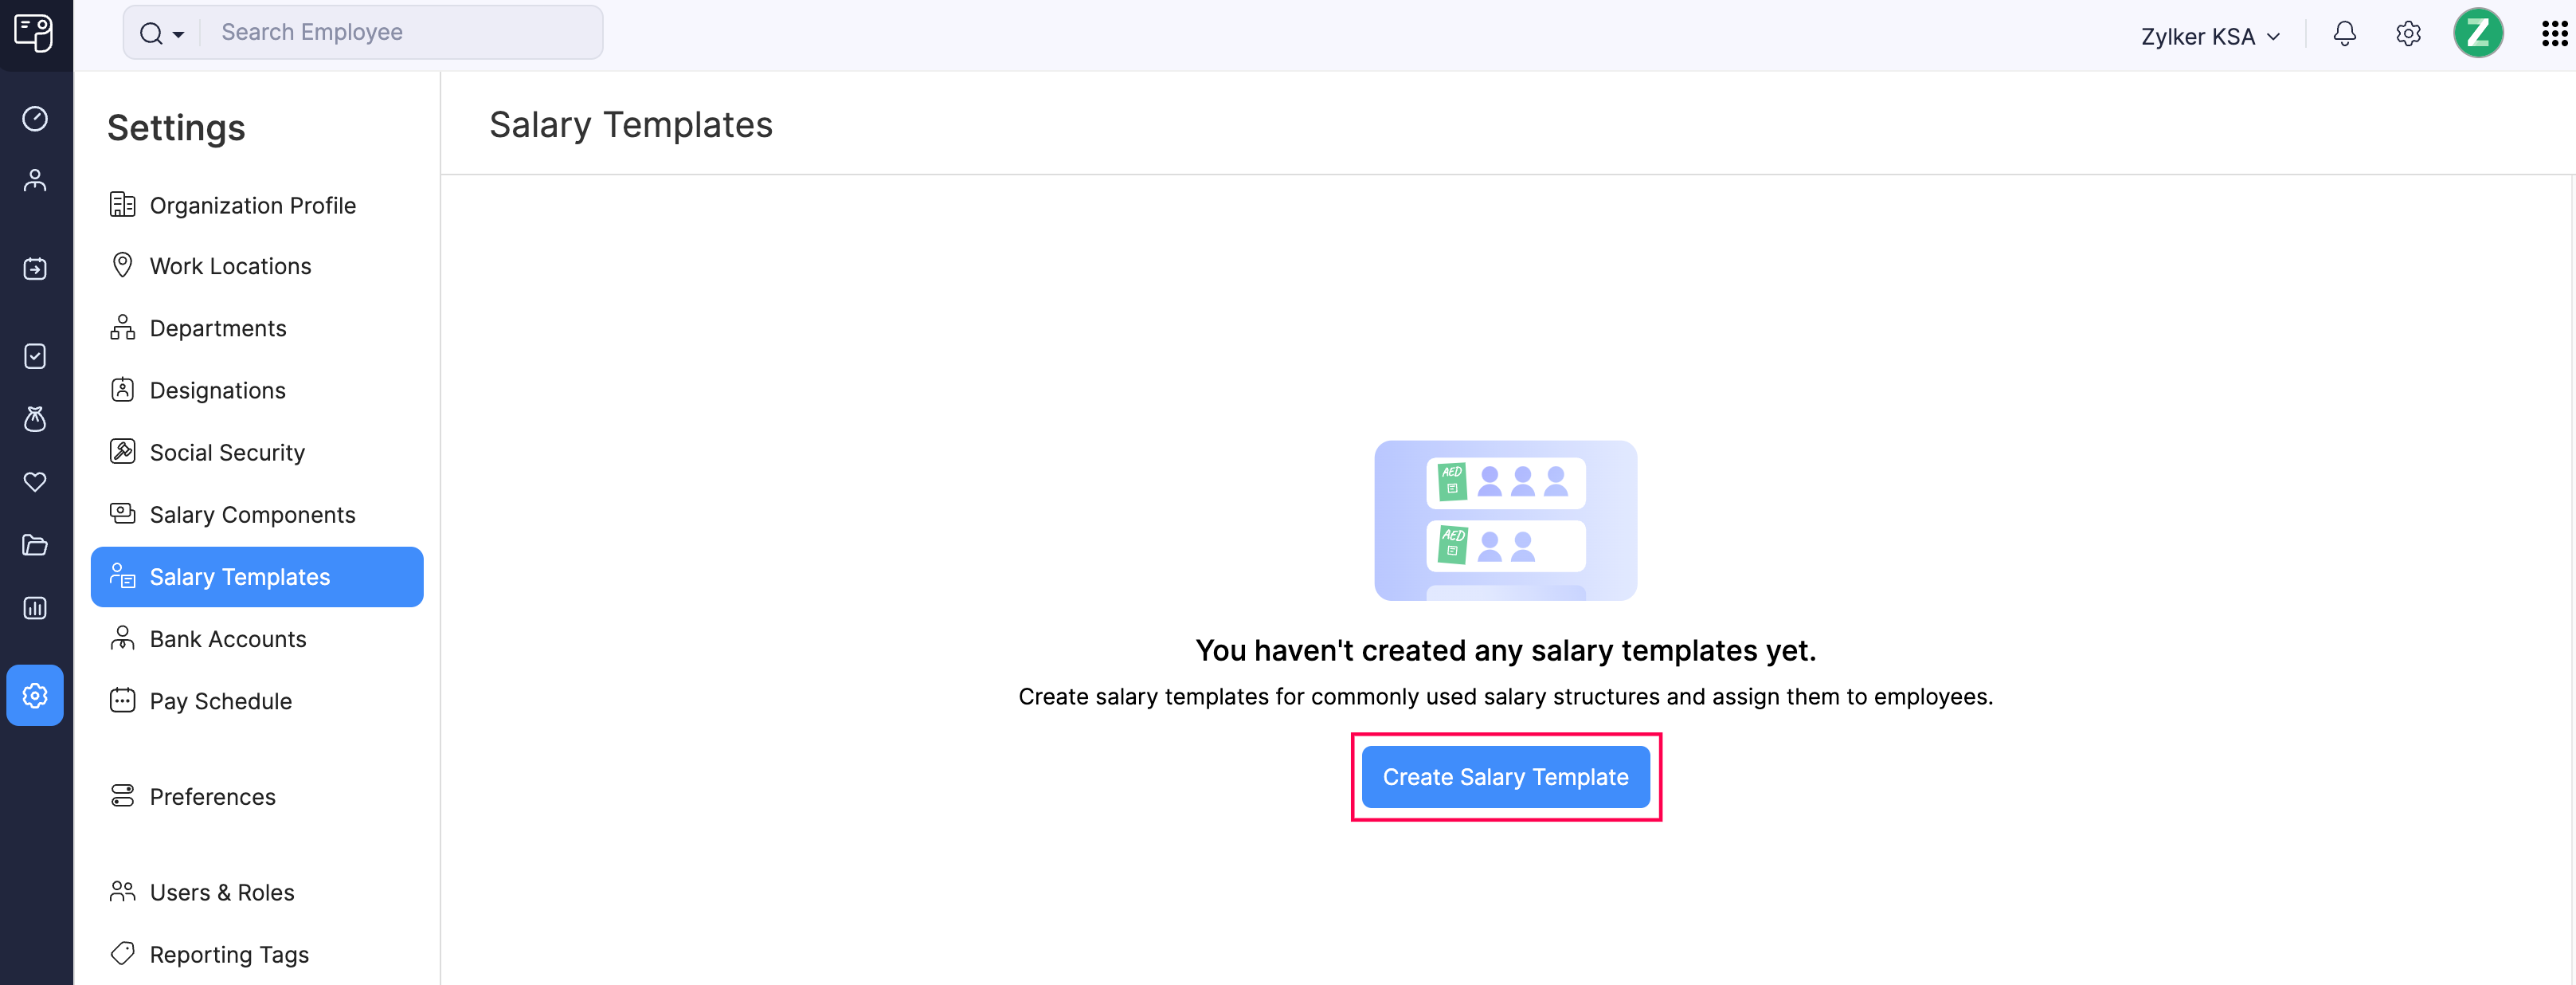Open Pay Runs via the money bag icon

pyautogui.click(x=35, y=420)
